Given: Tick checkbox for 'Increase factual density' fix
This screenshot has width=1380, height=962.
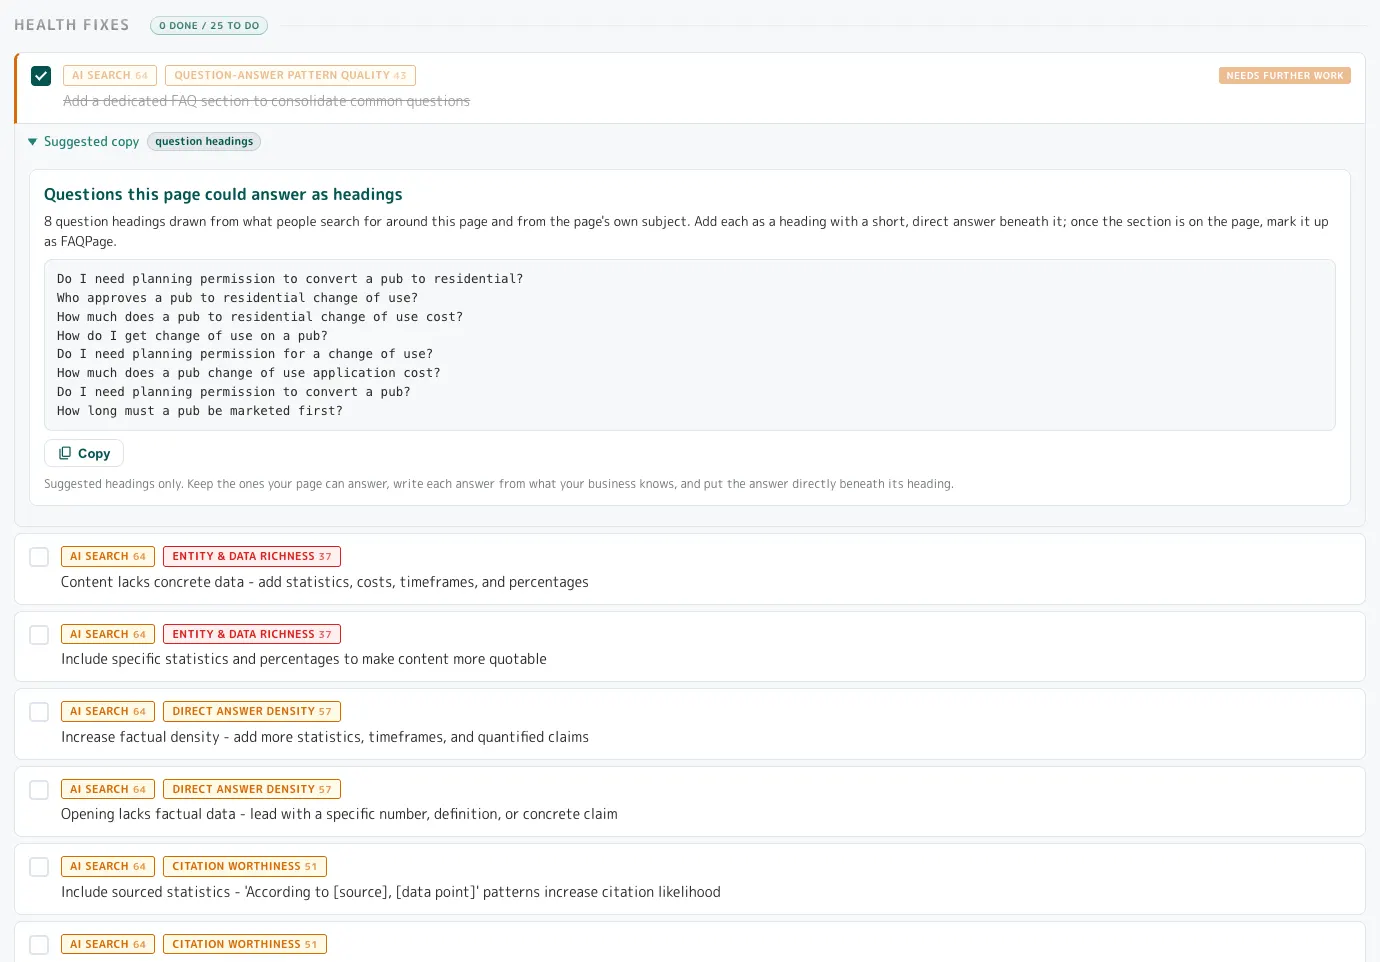Looking at the screenshot, I should tap(39, 712).
